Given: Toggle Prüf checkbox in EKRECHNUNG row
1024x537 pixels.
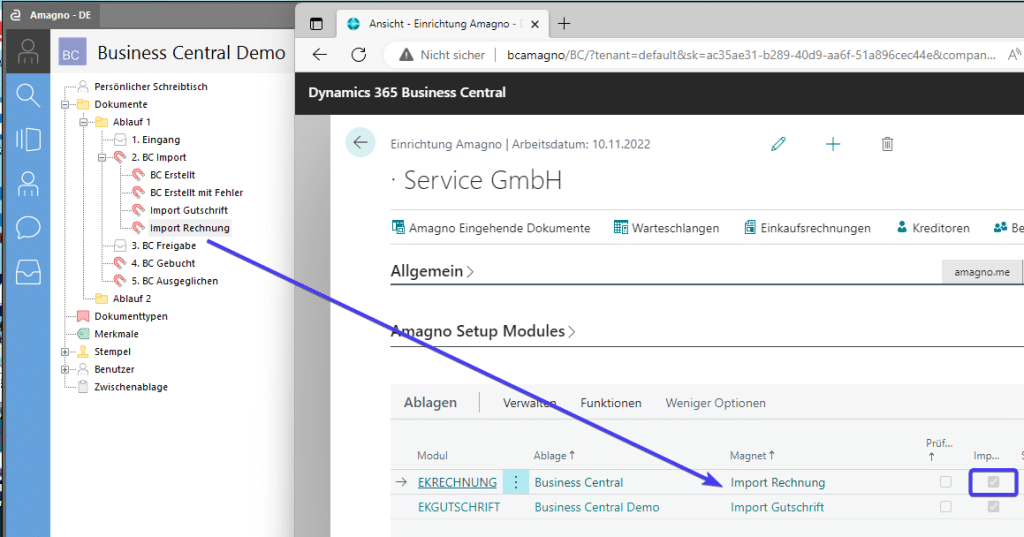Looking at the screenshot, I should click(x=946, y=482).
